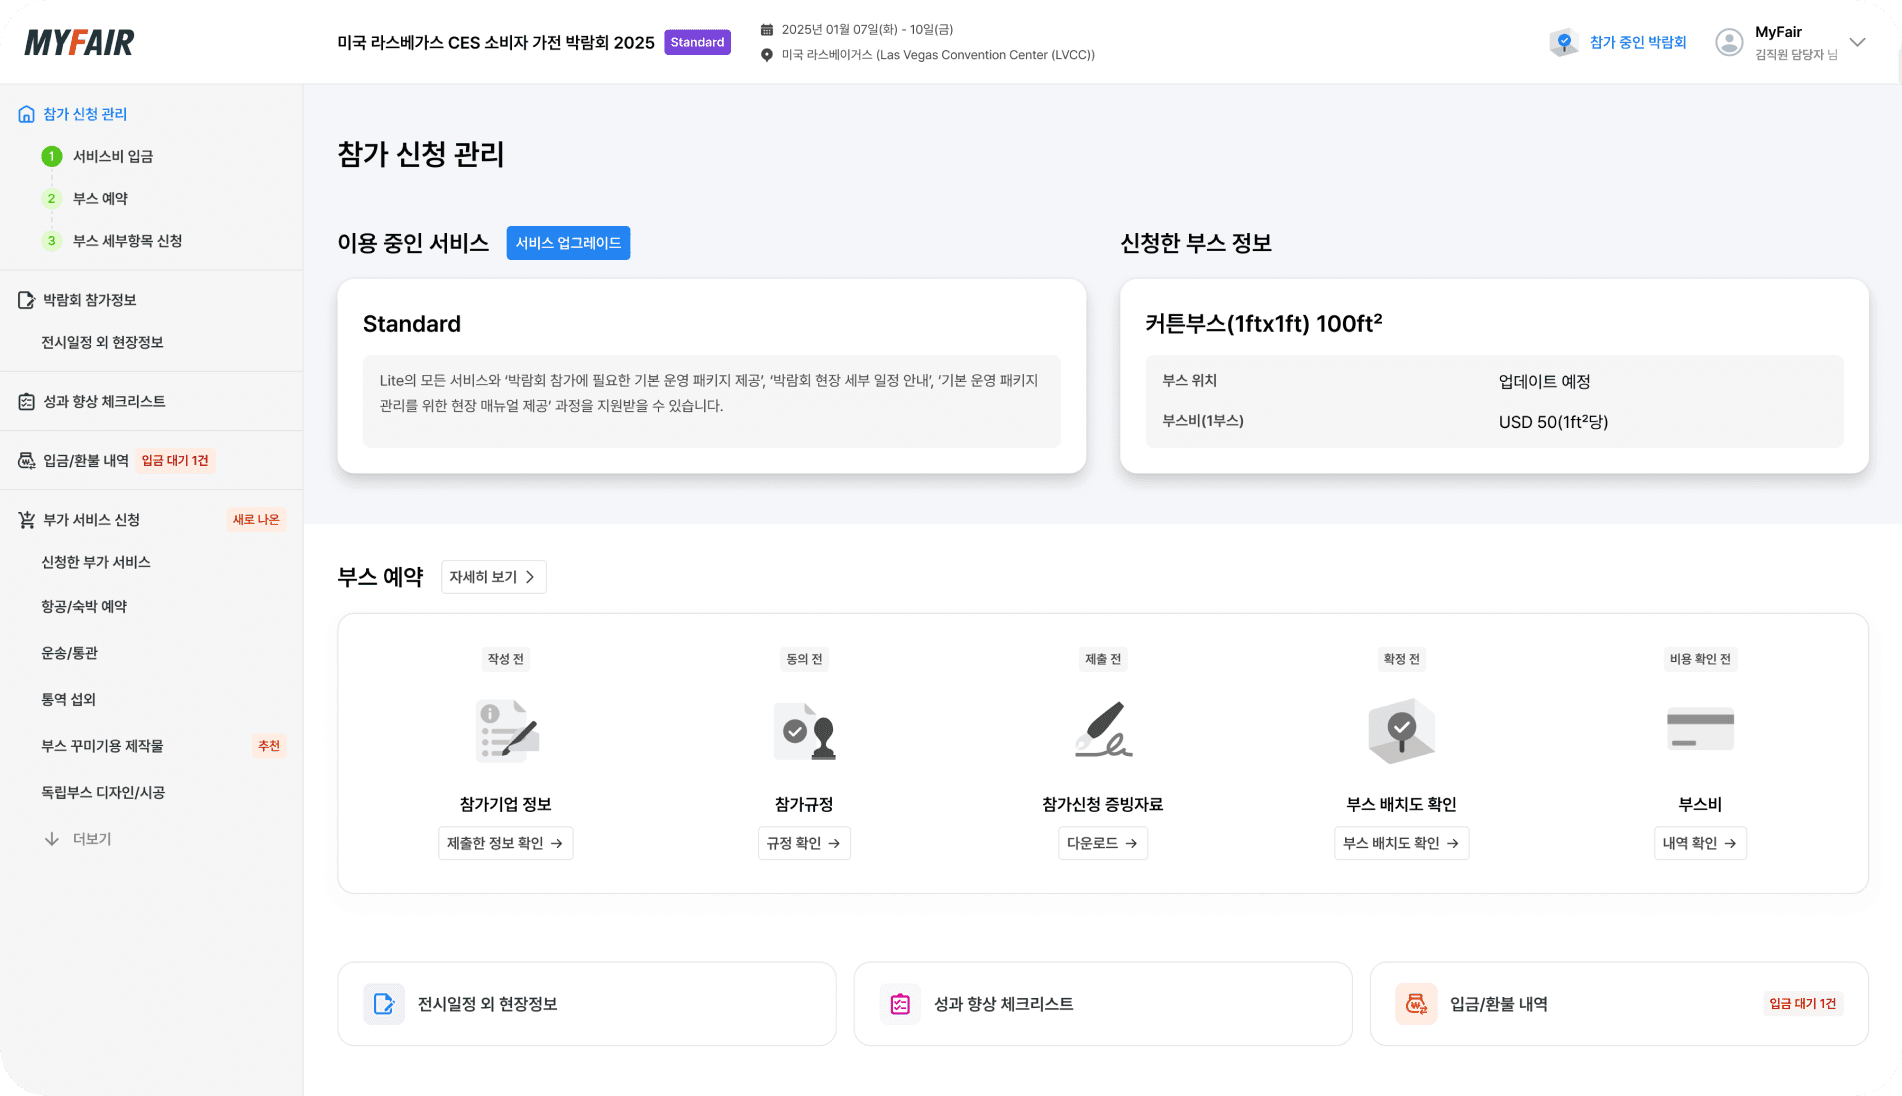Click the 부가 서비스 신청 cart icon

[27, 520]
